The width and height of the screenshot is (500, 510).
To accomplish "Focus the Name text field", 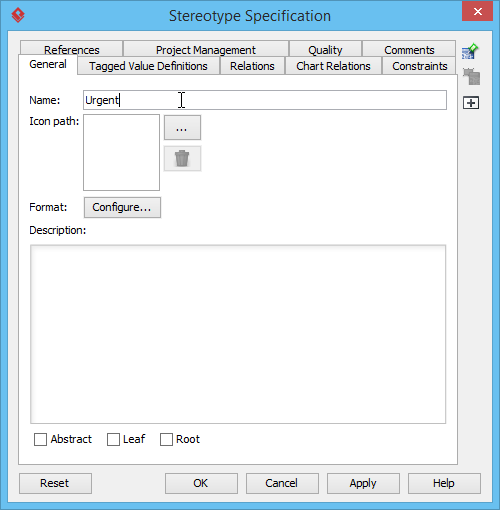I will pos(265,100).
